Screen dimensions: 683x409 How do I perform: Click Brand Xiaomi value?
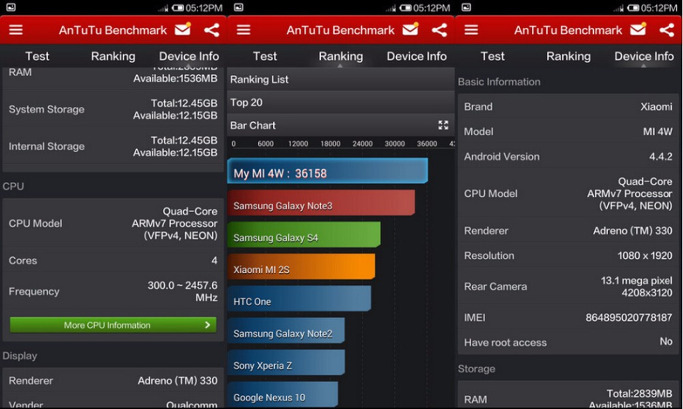(x=656, y=107)
